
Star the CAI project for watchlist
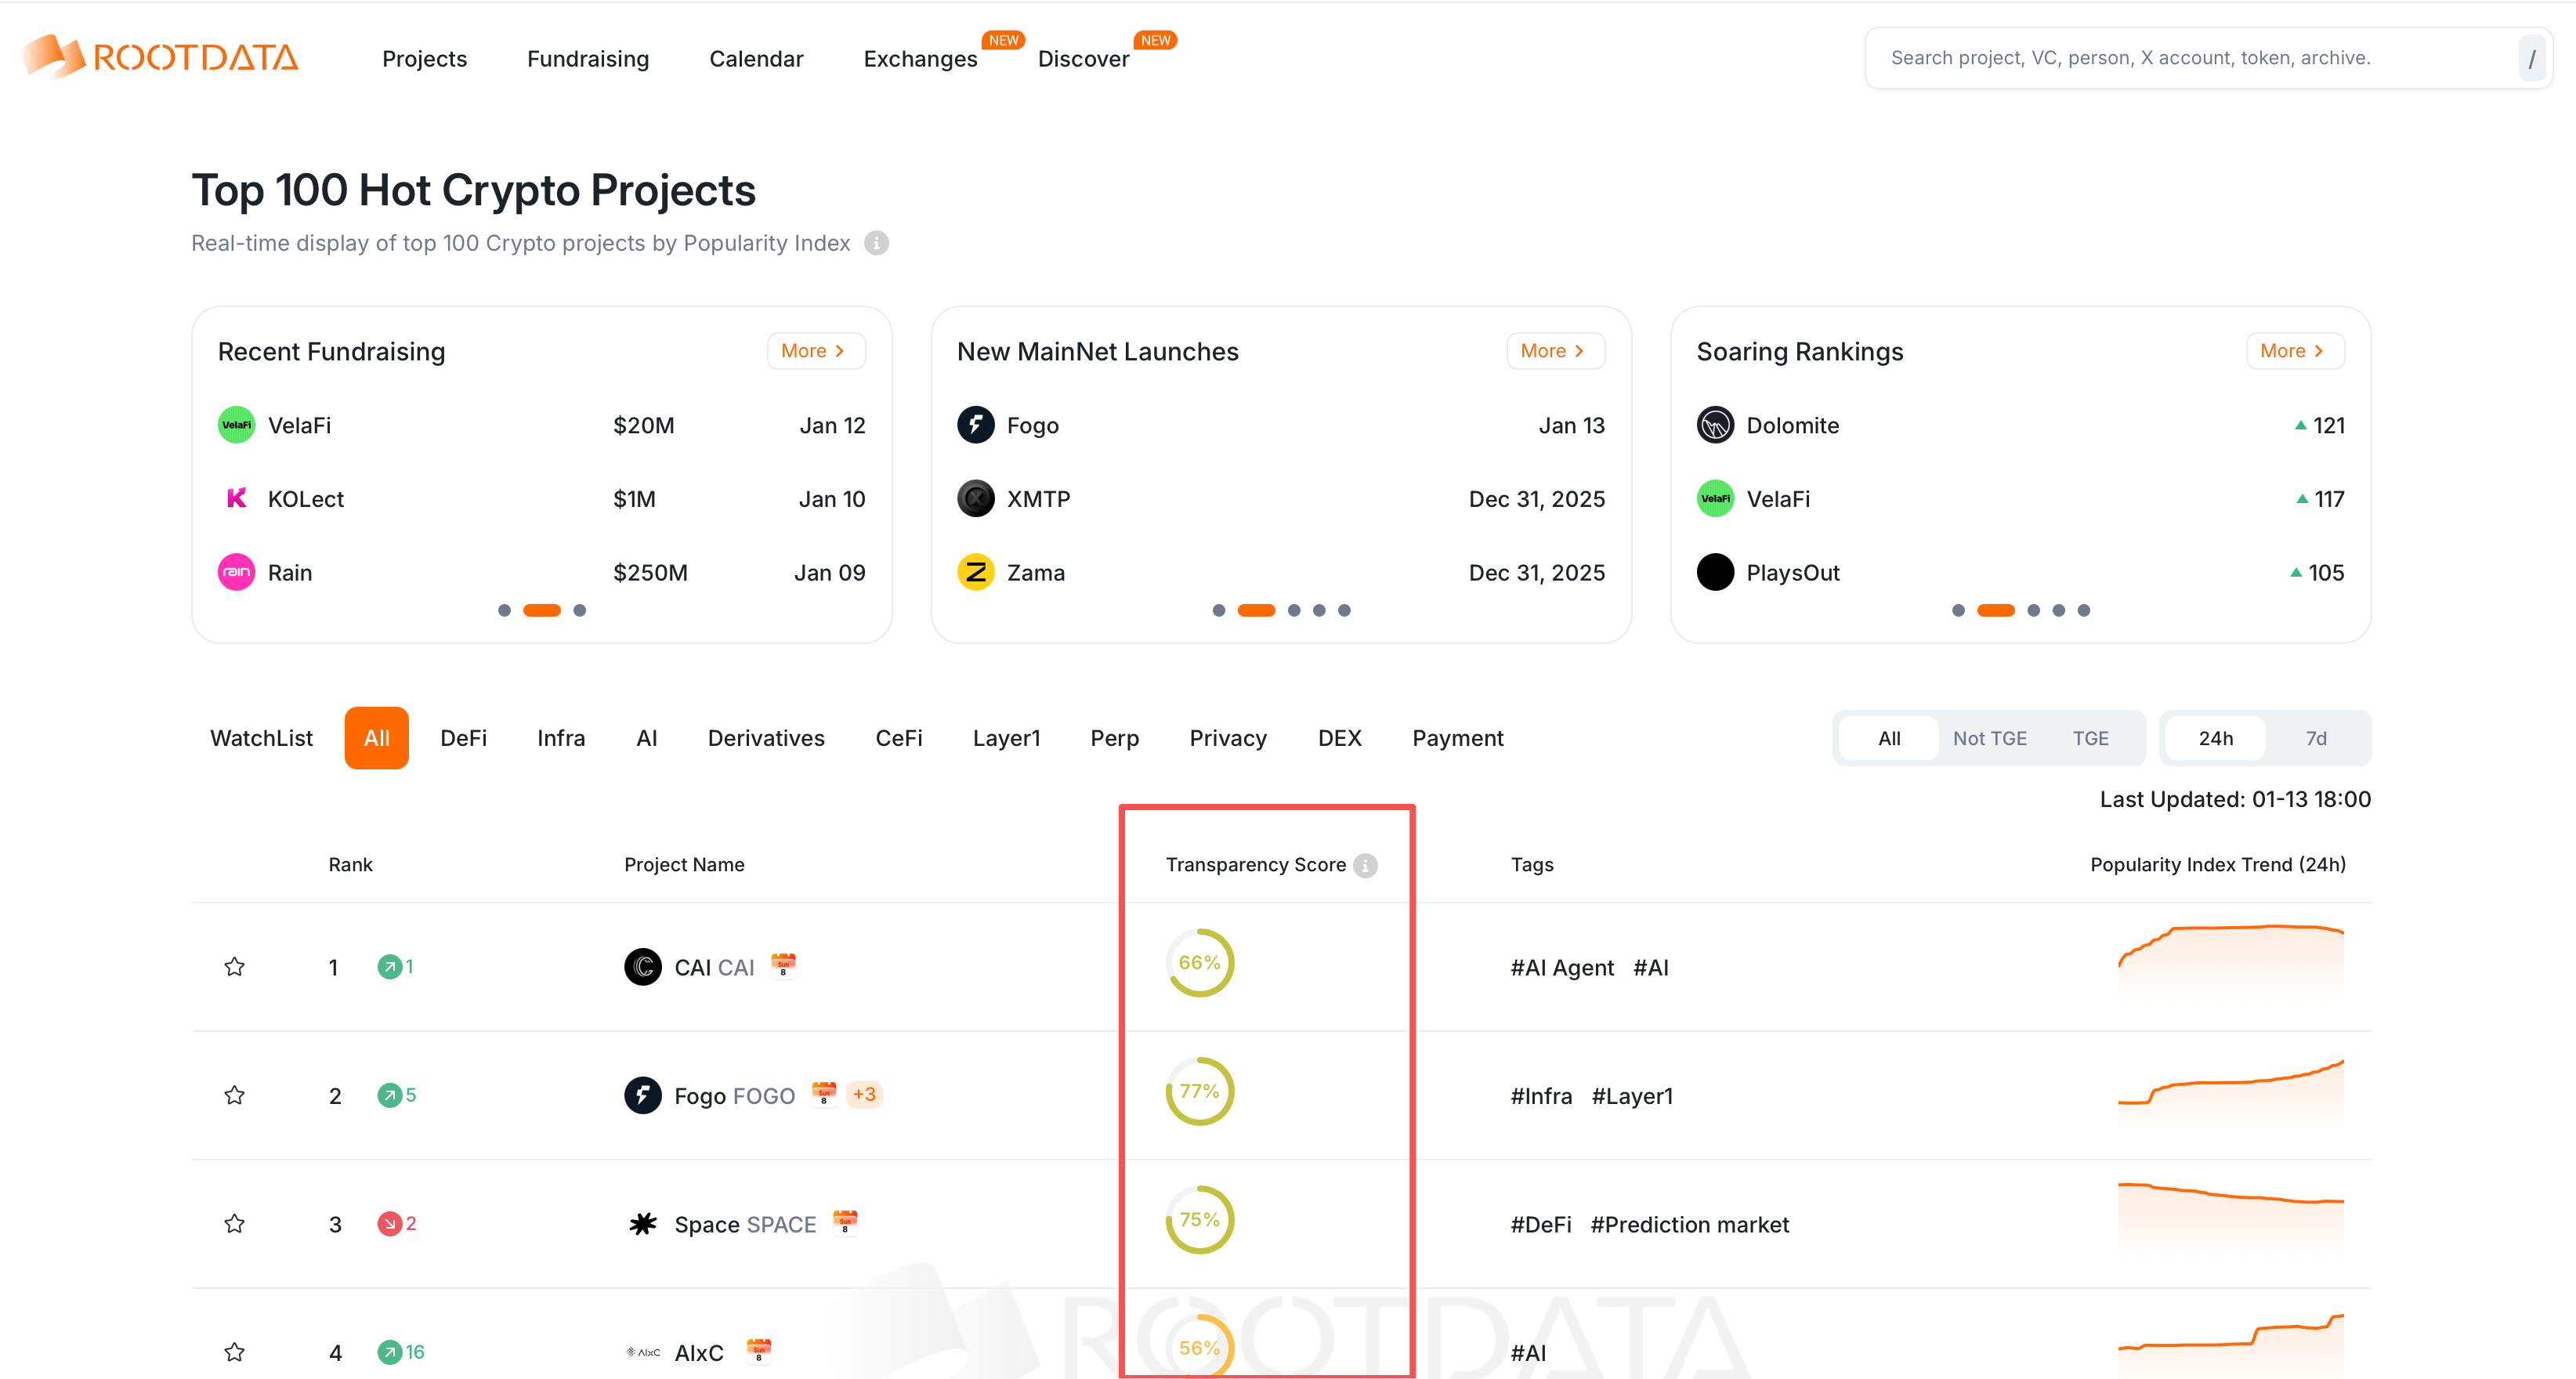coord(234,966)
